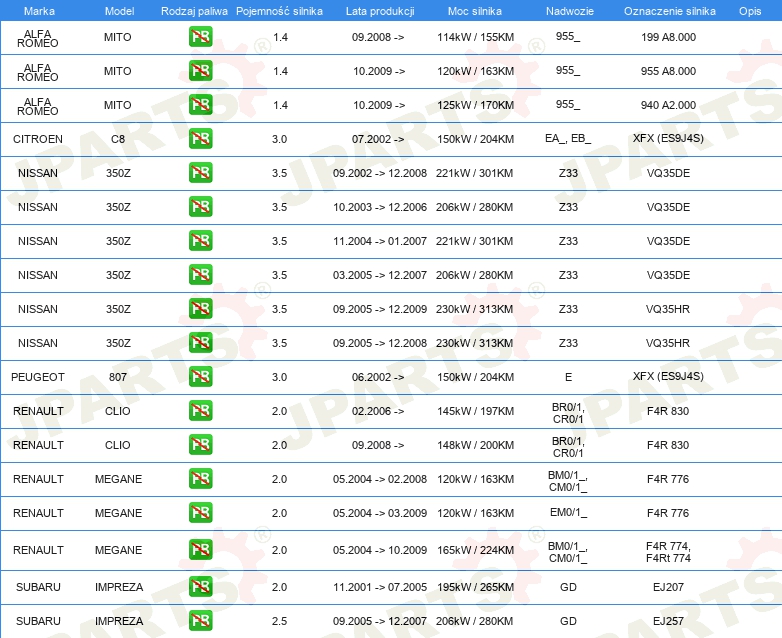The height and width of the screenshot is (638, 782).
Task: Click the 3.0 capacity in the Peugeot row
Action: 279,377
